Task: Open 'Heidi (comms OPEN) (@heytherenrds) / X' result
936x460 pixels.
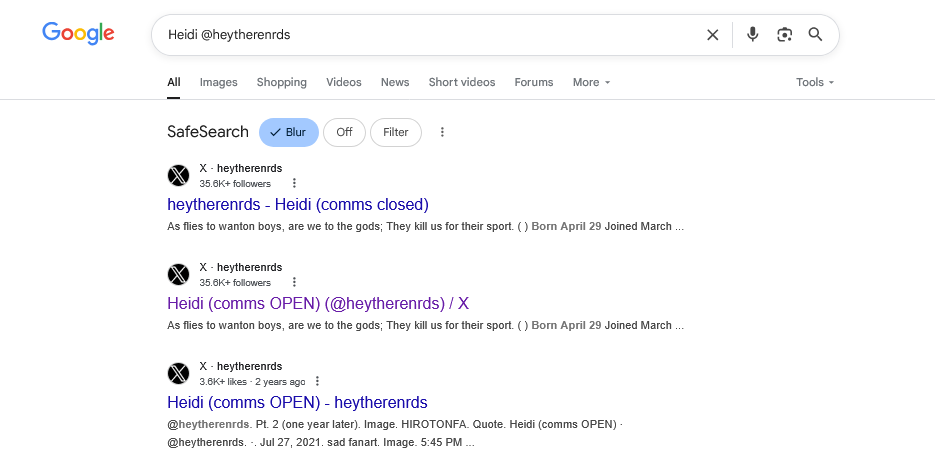Action: coord(318,304)
